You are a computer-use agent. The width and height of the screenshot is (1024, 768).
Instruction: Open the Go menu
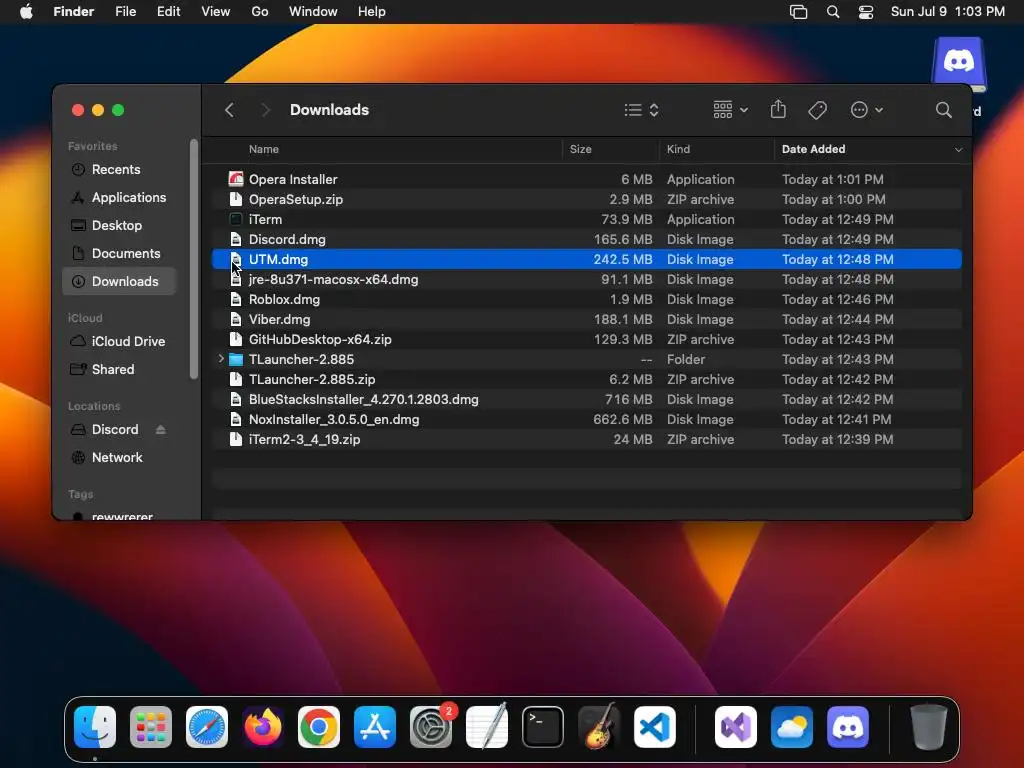260,12
